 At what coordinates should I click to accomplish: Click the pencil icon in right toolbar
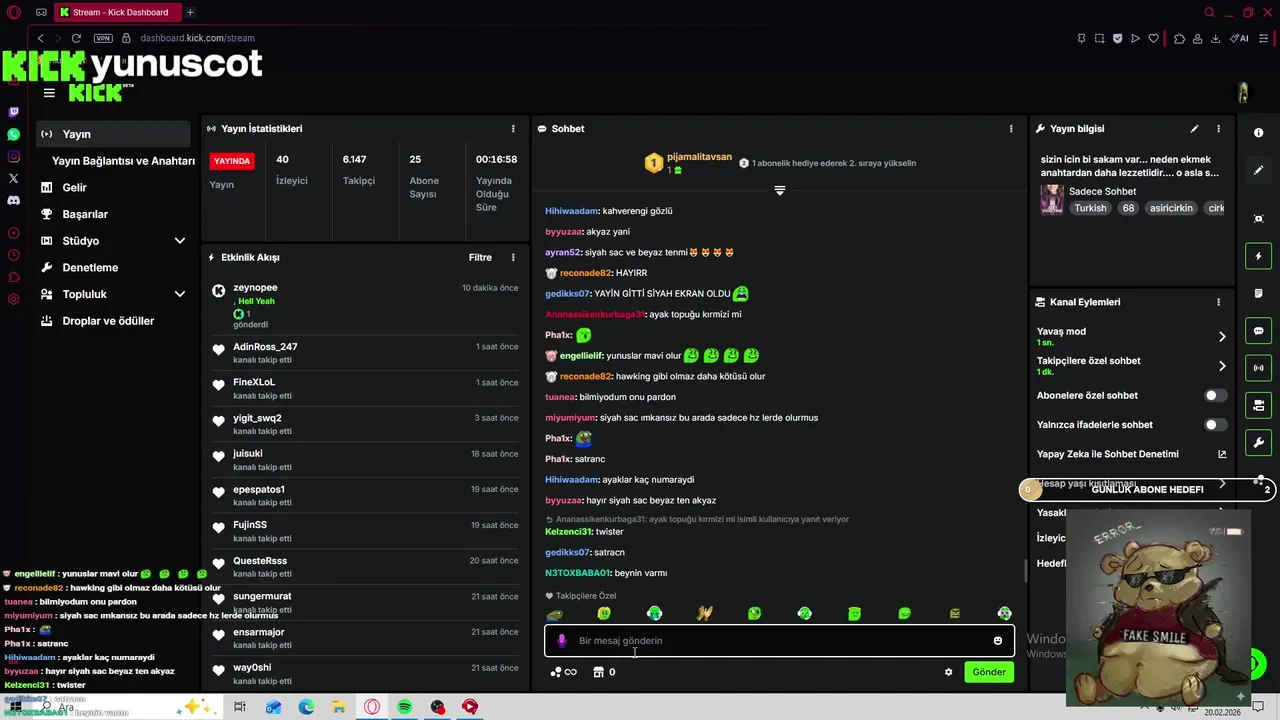pyautogui.click(x=1258, y=171)
